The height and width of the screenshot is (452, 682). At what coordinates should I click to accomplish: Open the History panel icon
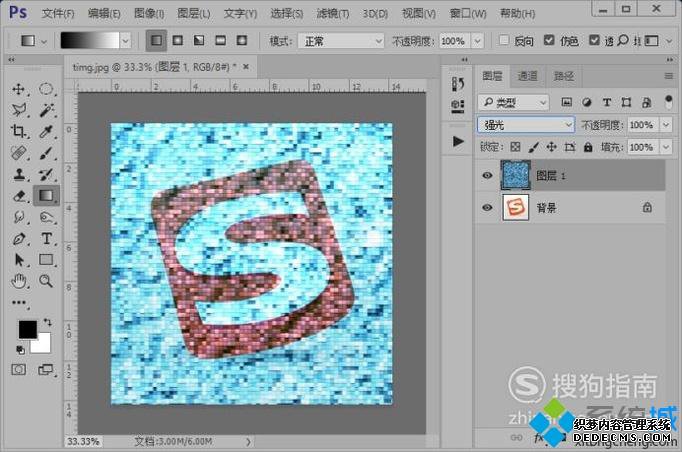(x=458, y=84)
